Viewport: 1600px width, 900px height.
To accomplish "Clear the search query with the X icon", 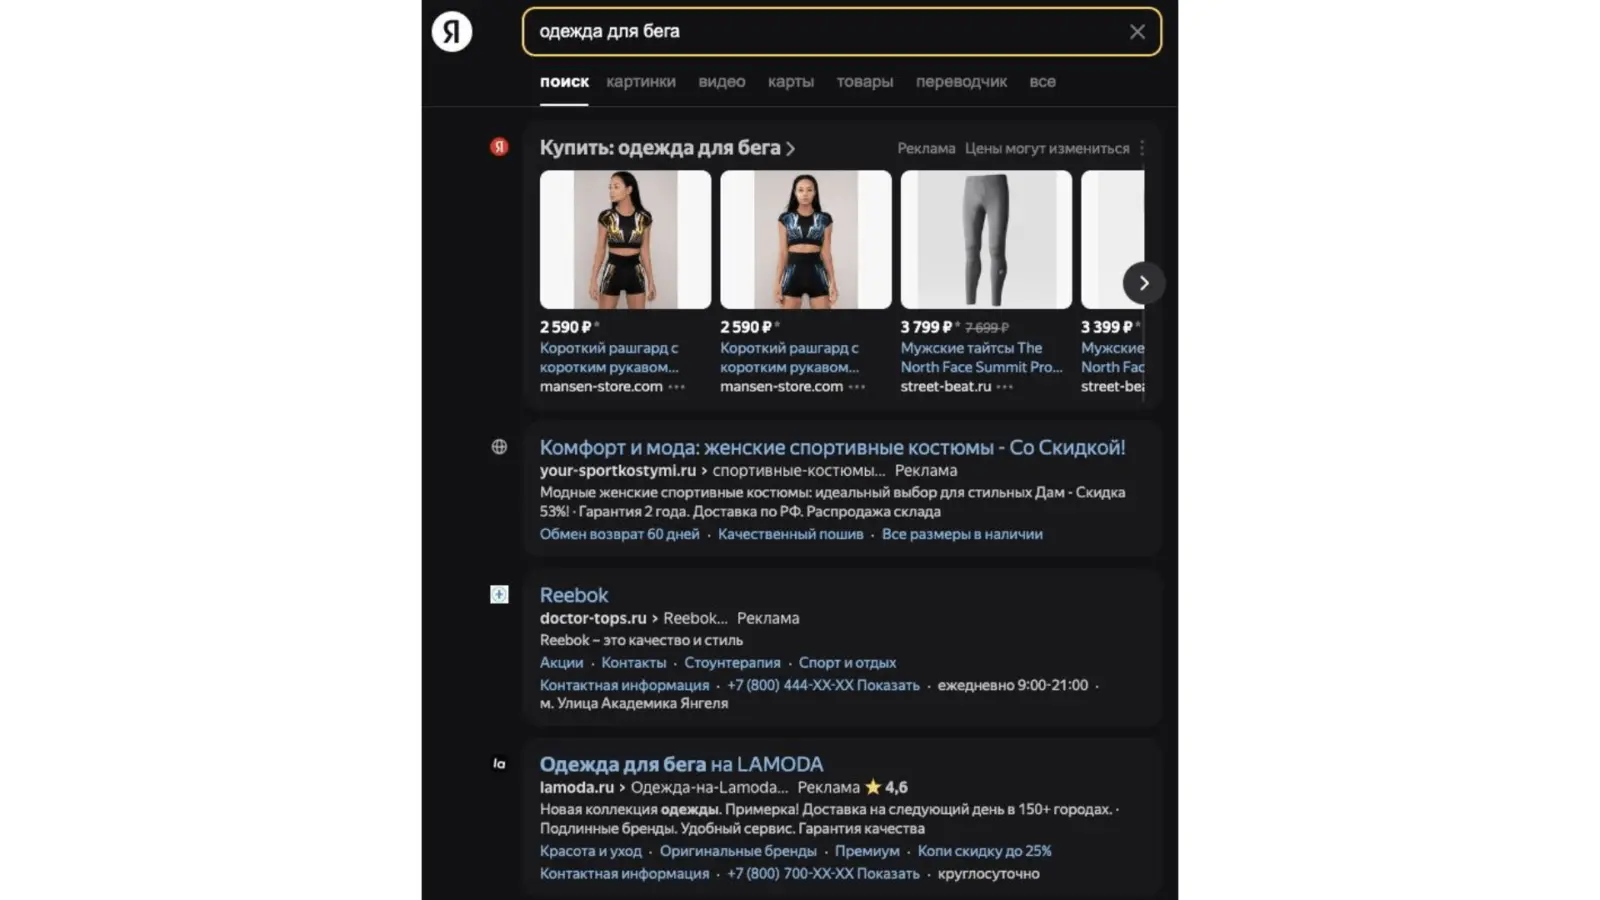I will pos(1137,32).
